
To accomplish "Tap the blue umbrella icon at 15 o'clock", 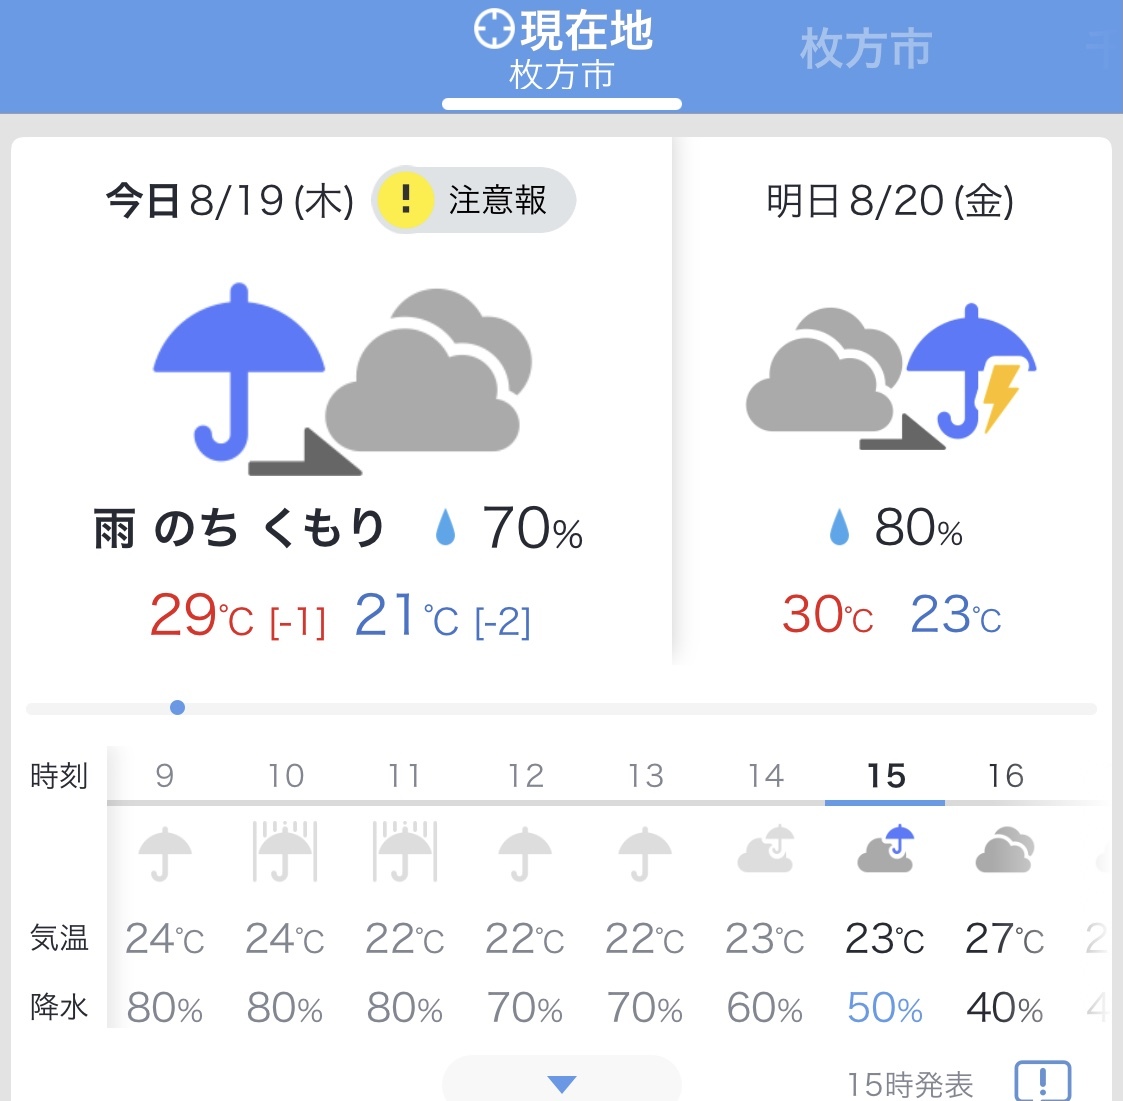I will [886, 850].
